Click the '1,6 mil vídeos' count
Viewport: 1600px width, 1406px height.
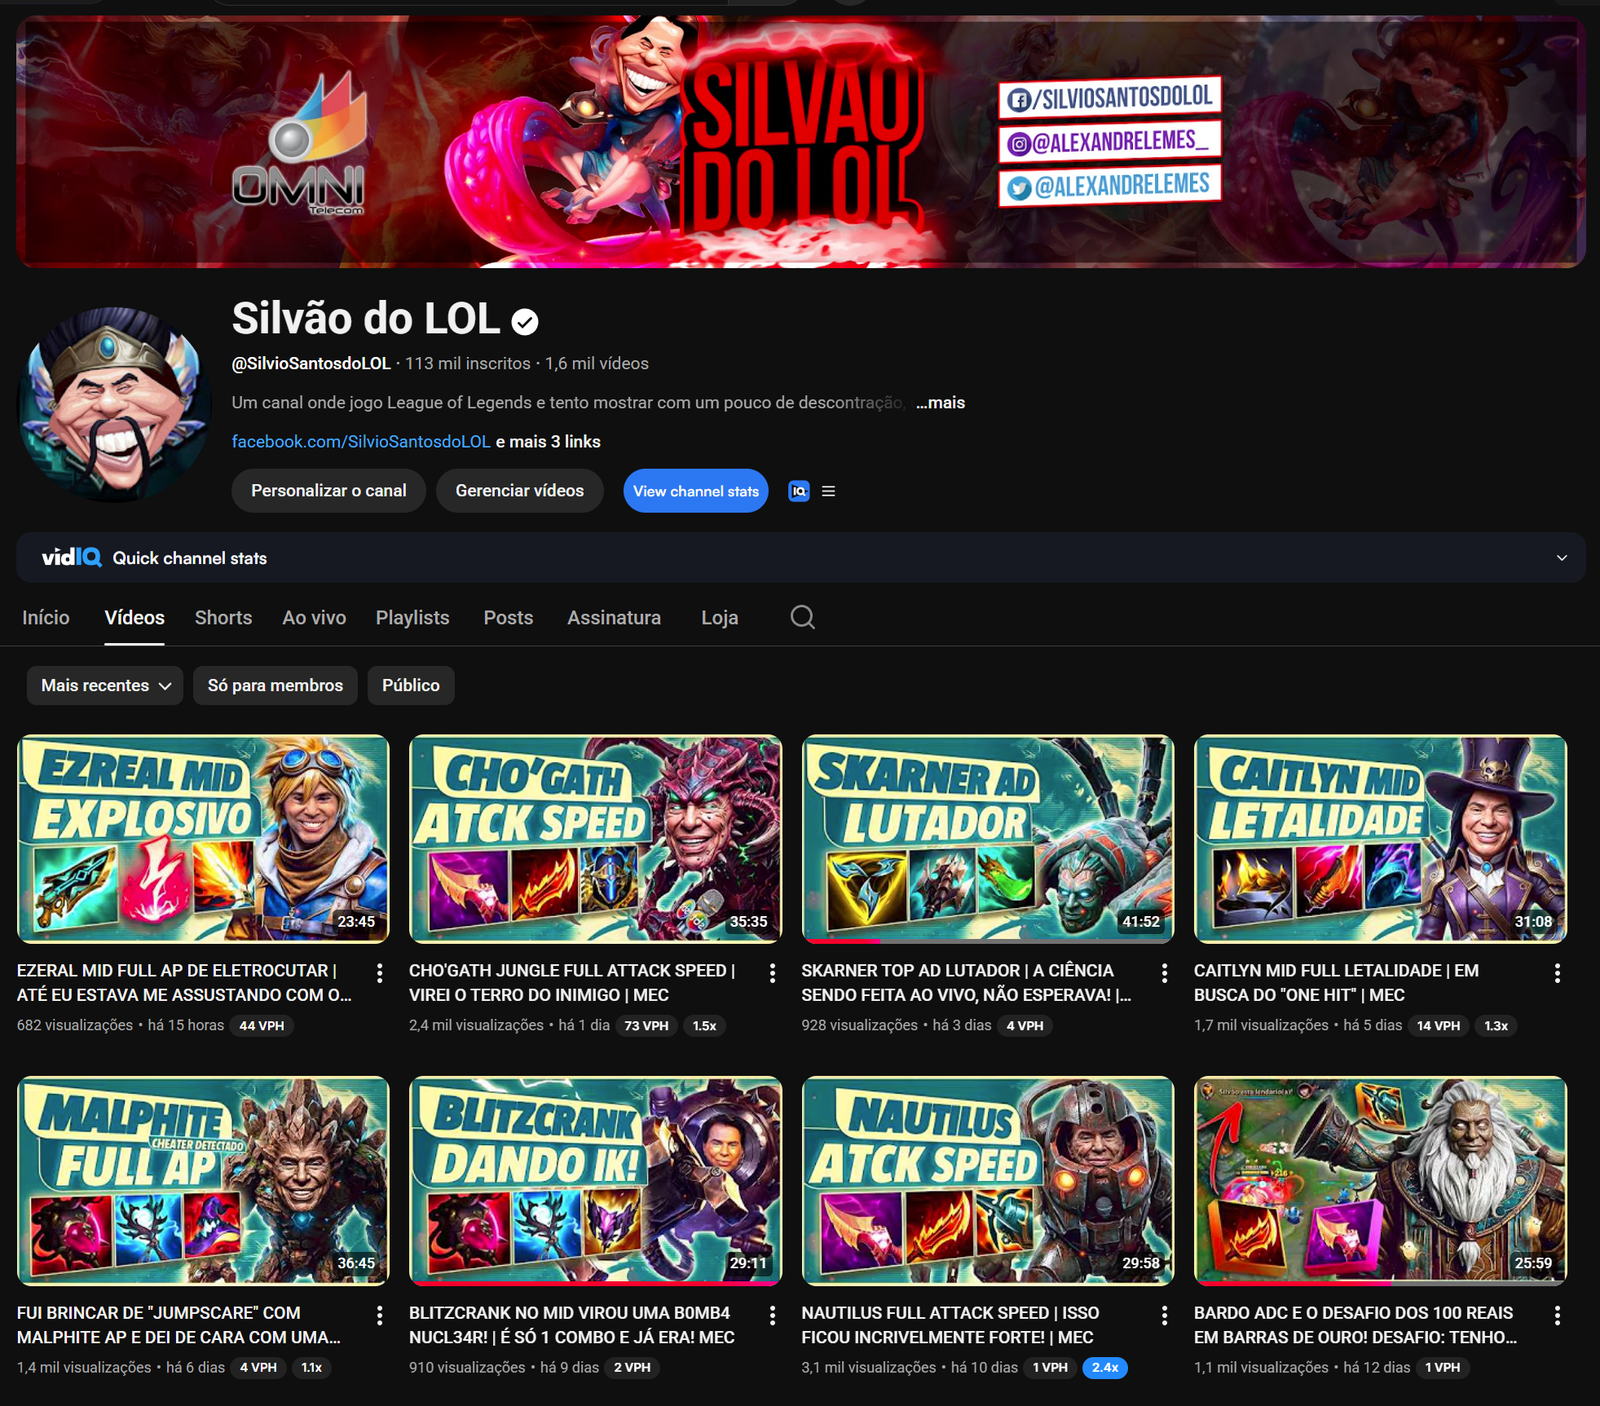pos(597,364)
